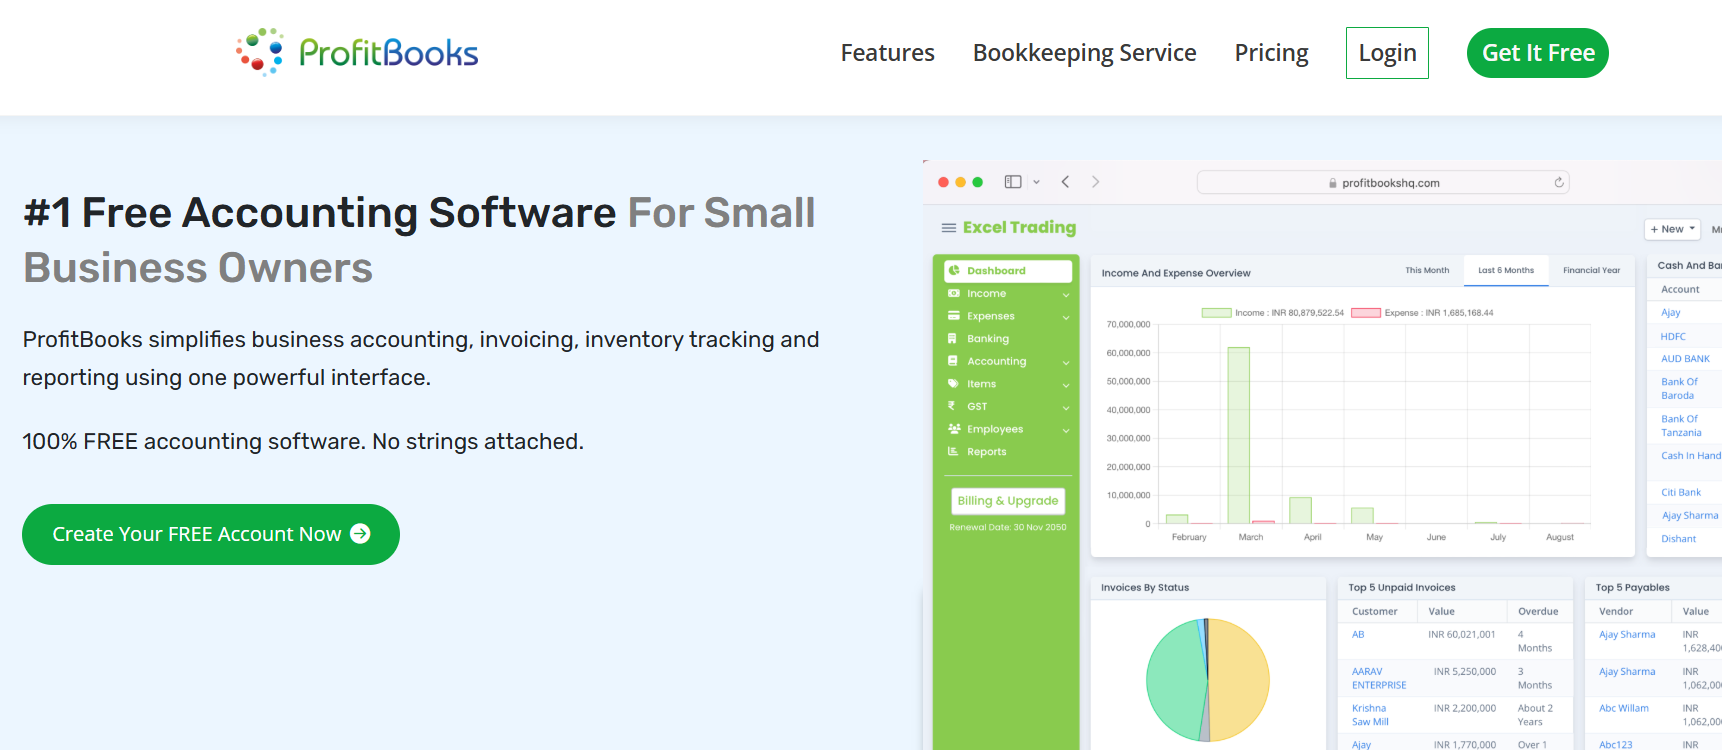Expand the GST sidebar section
The height and width of the screenshot is (750, 1722).
tap(1066, 408)
